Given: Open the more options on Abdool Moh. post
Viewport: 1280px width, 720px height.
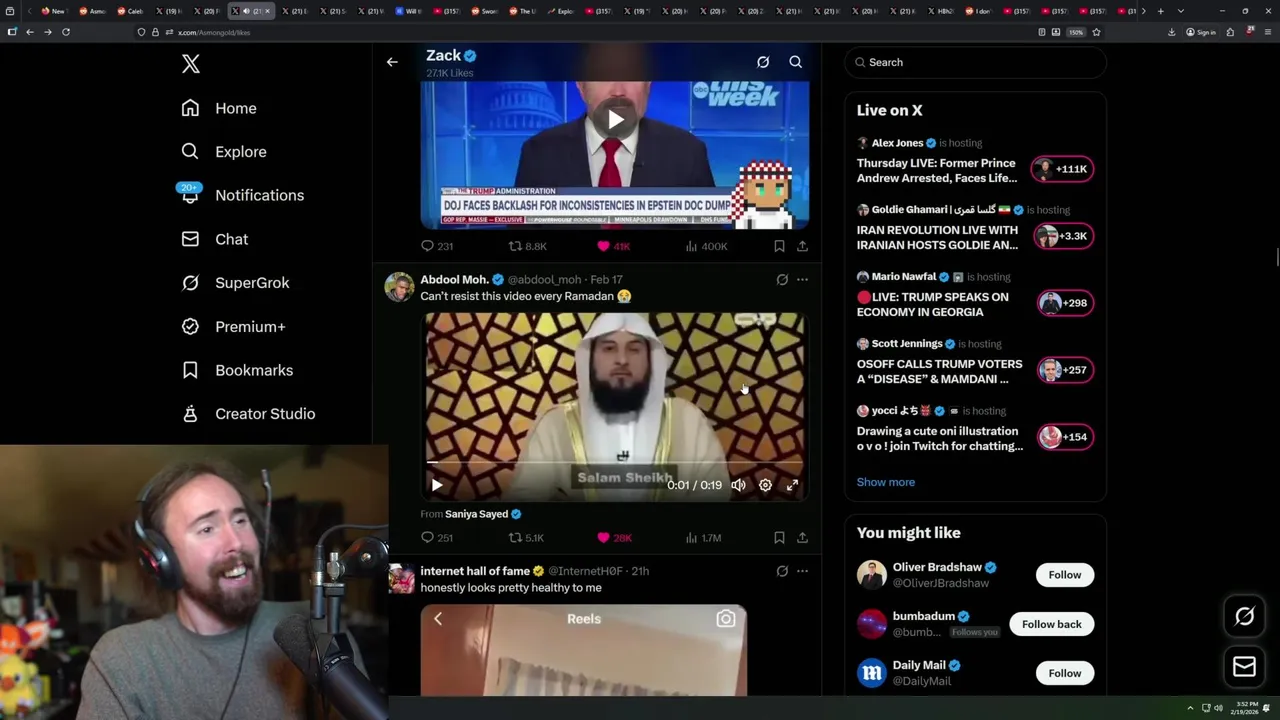Looking at the screenshot, I should click(802, 280).
